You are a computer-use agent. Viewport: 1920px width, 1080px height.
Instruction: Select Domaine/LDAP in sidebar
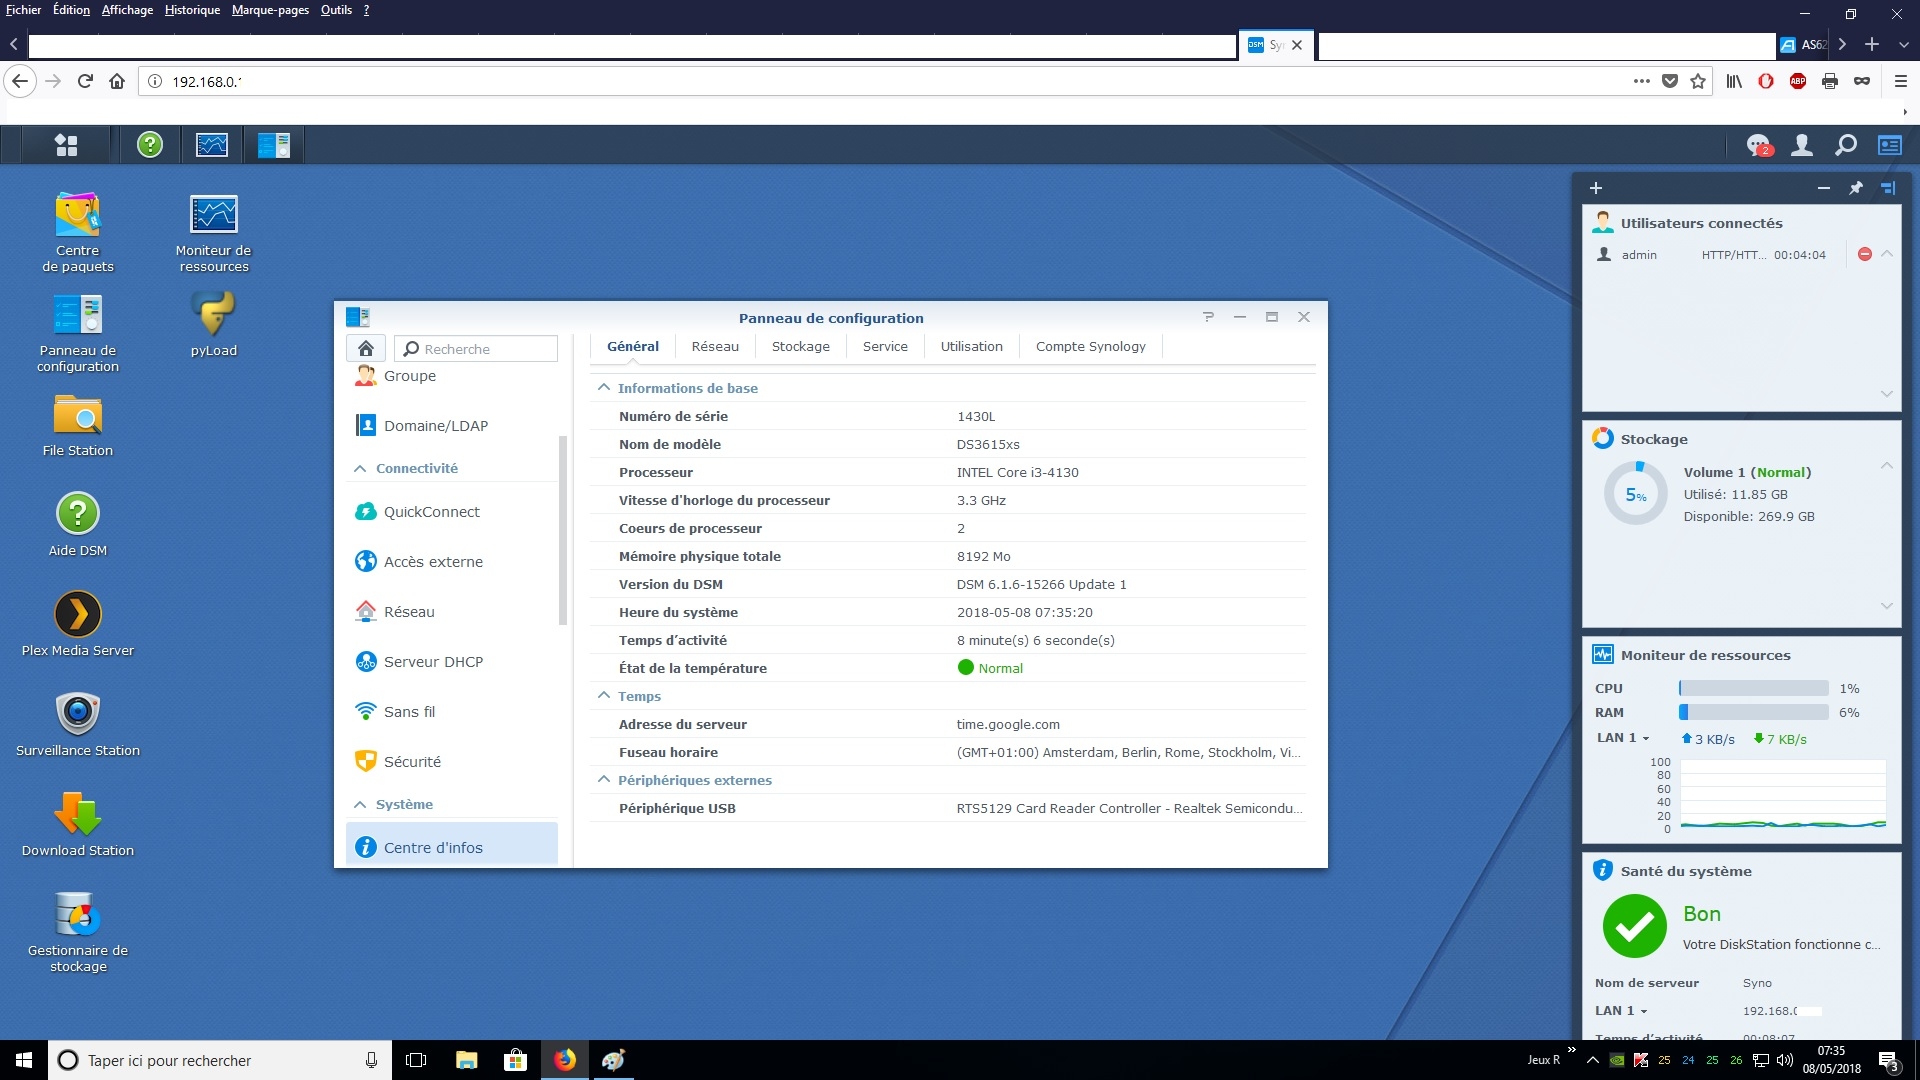click(x=451, y=426)
